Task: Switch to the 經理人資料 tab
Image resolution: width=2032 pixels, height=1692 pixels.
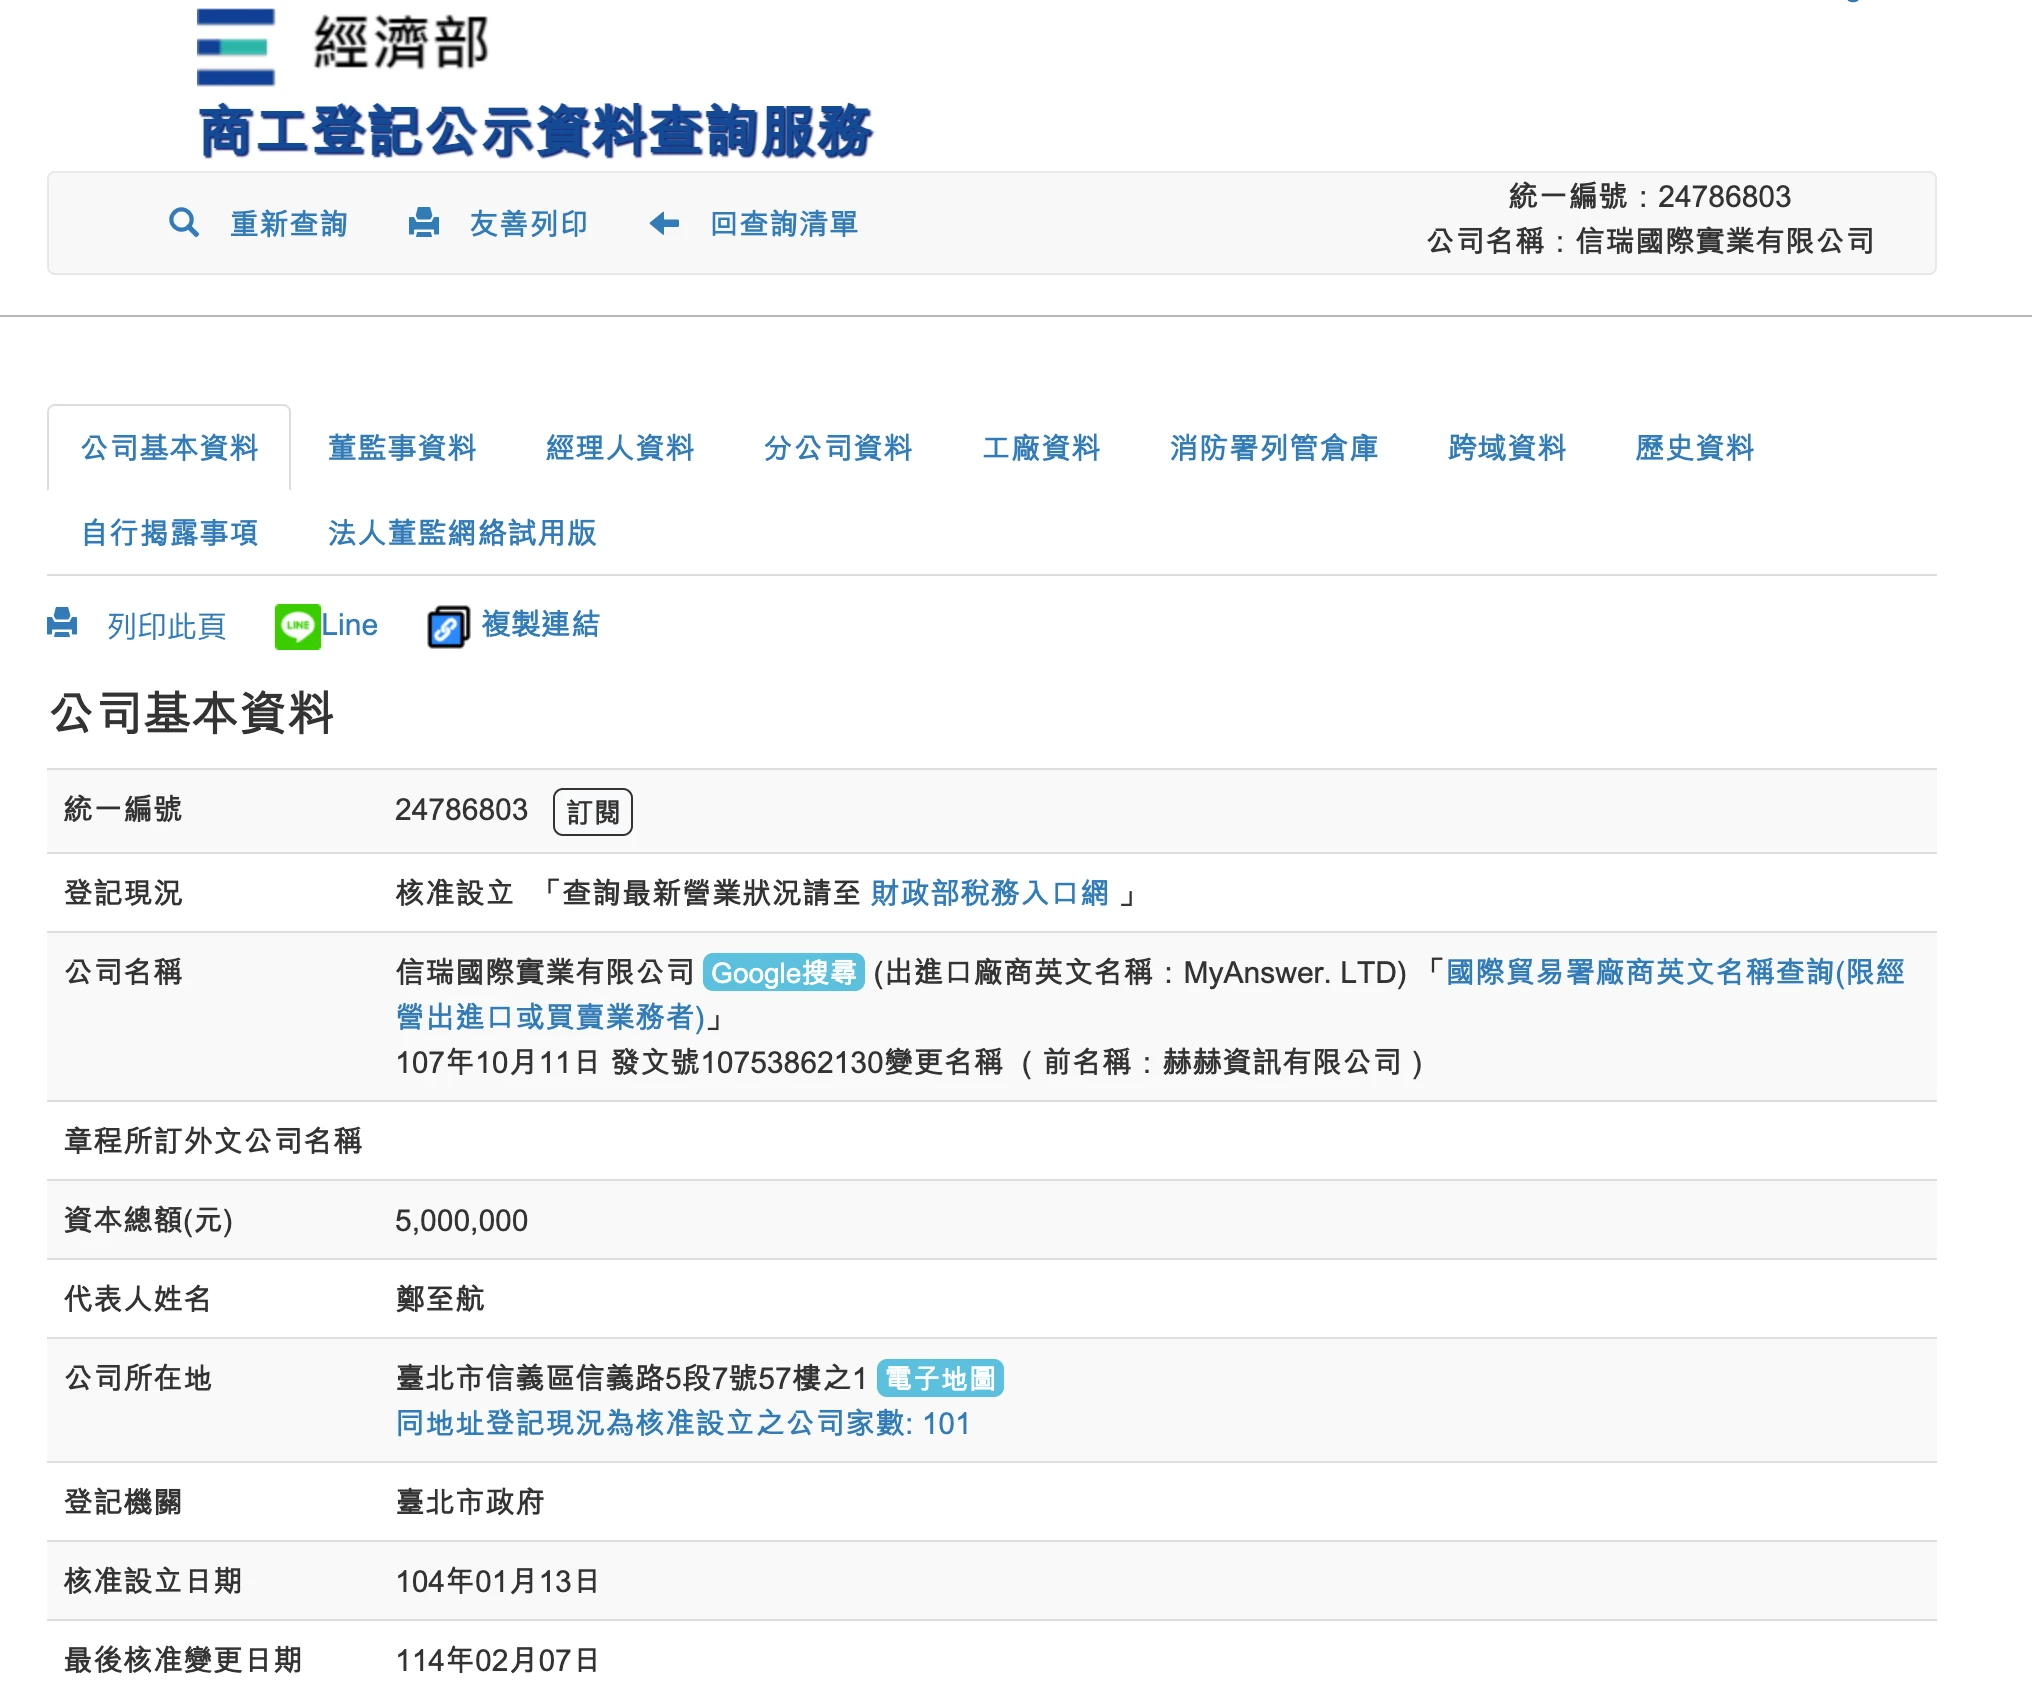Action: [620, 447]
